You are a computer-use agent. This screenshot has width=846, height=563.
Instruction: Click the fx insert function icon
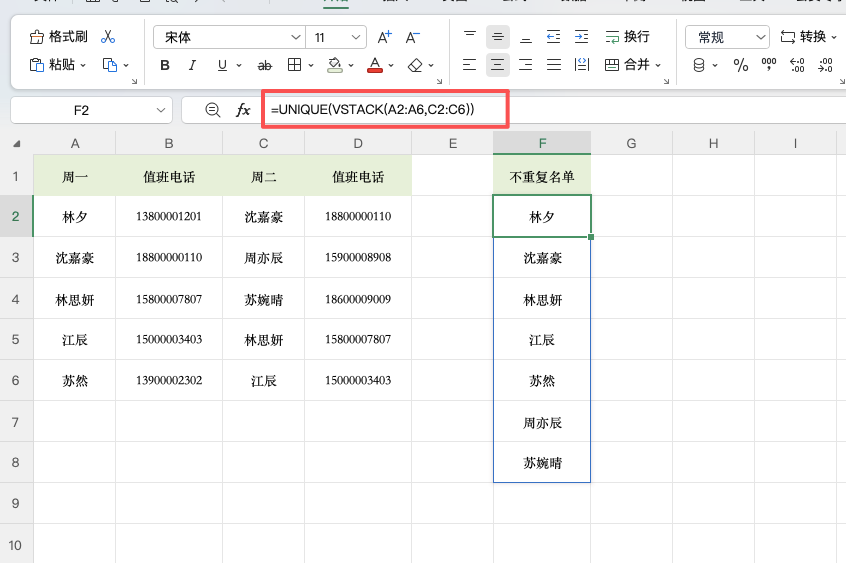pyautogui.click(x=243, y=110)
